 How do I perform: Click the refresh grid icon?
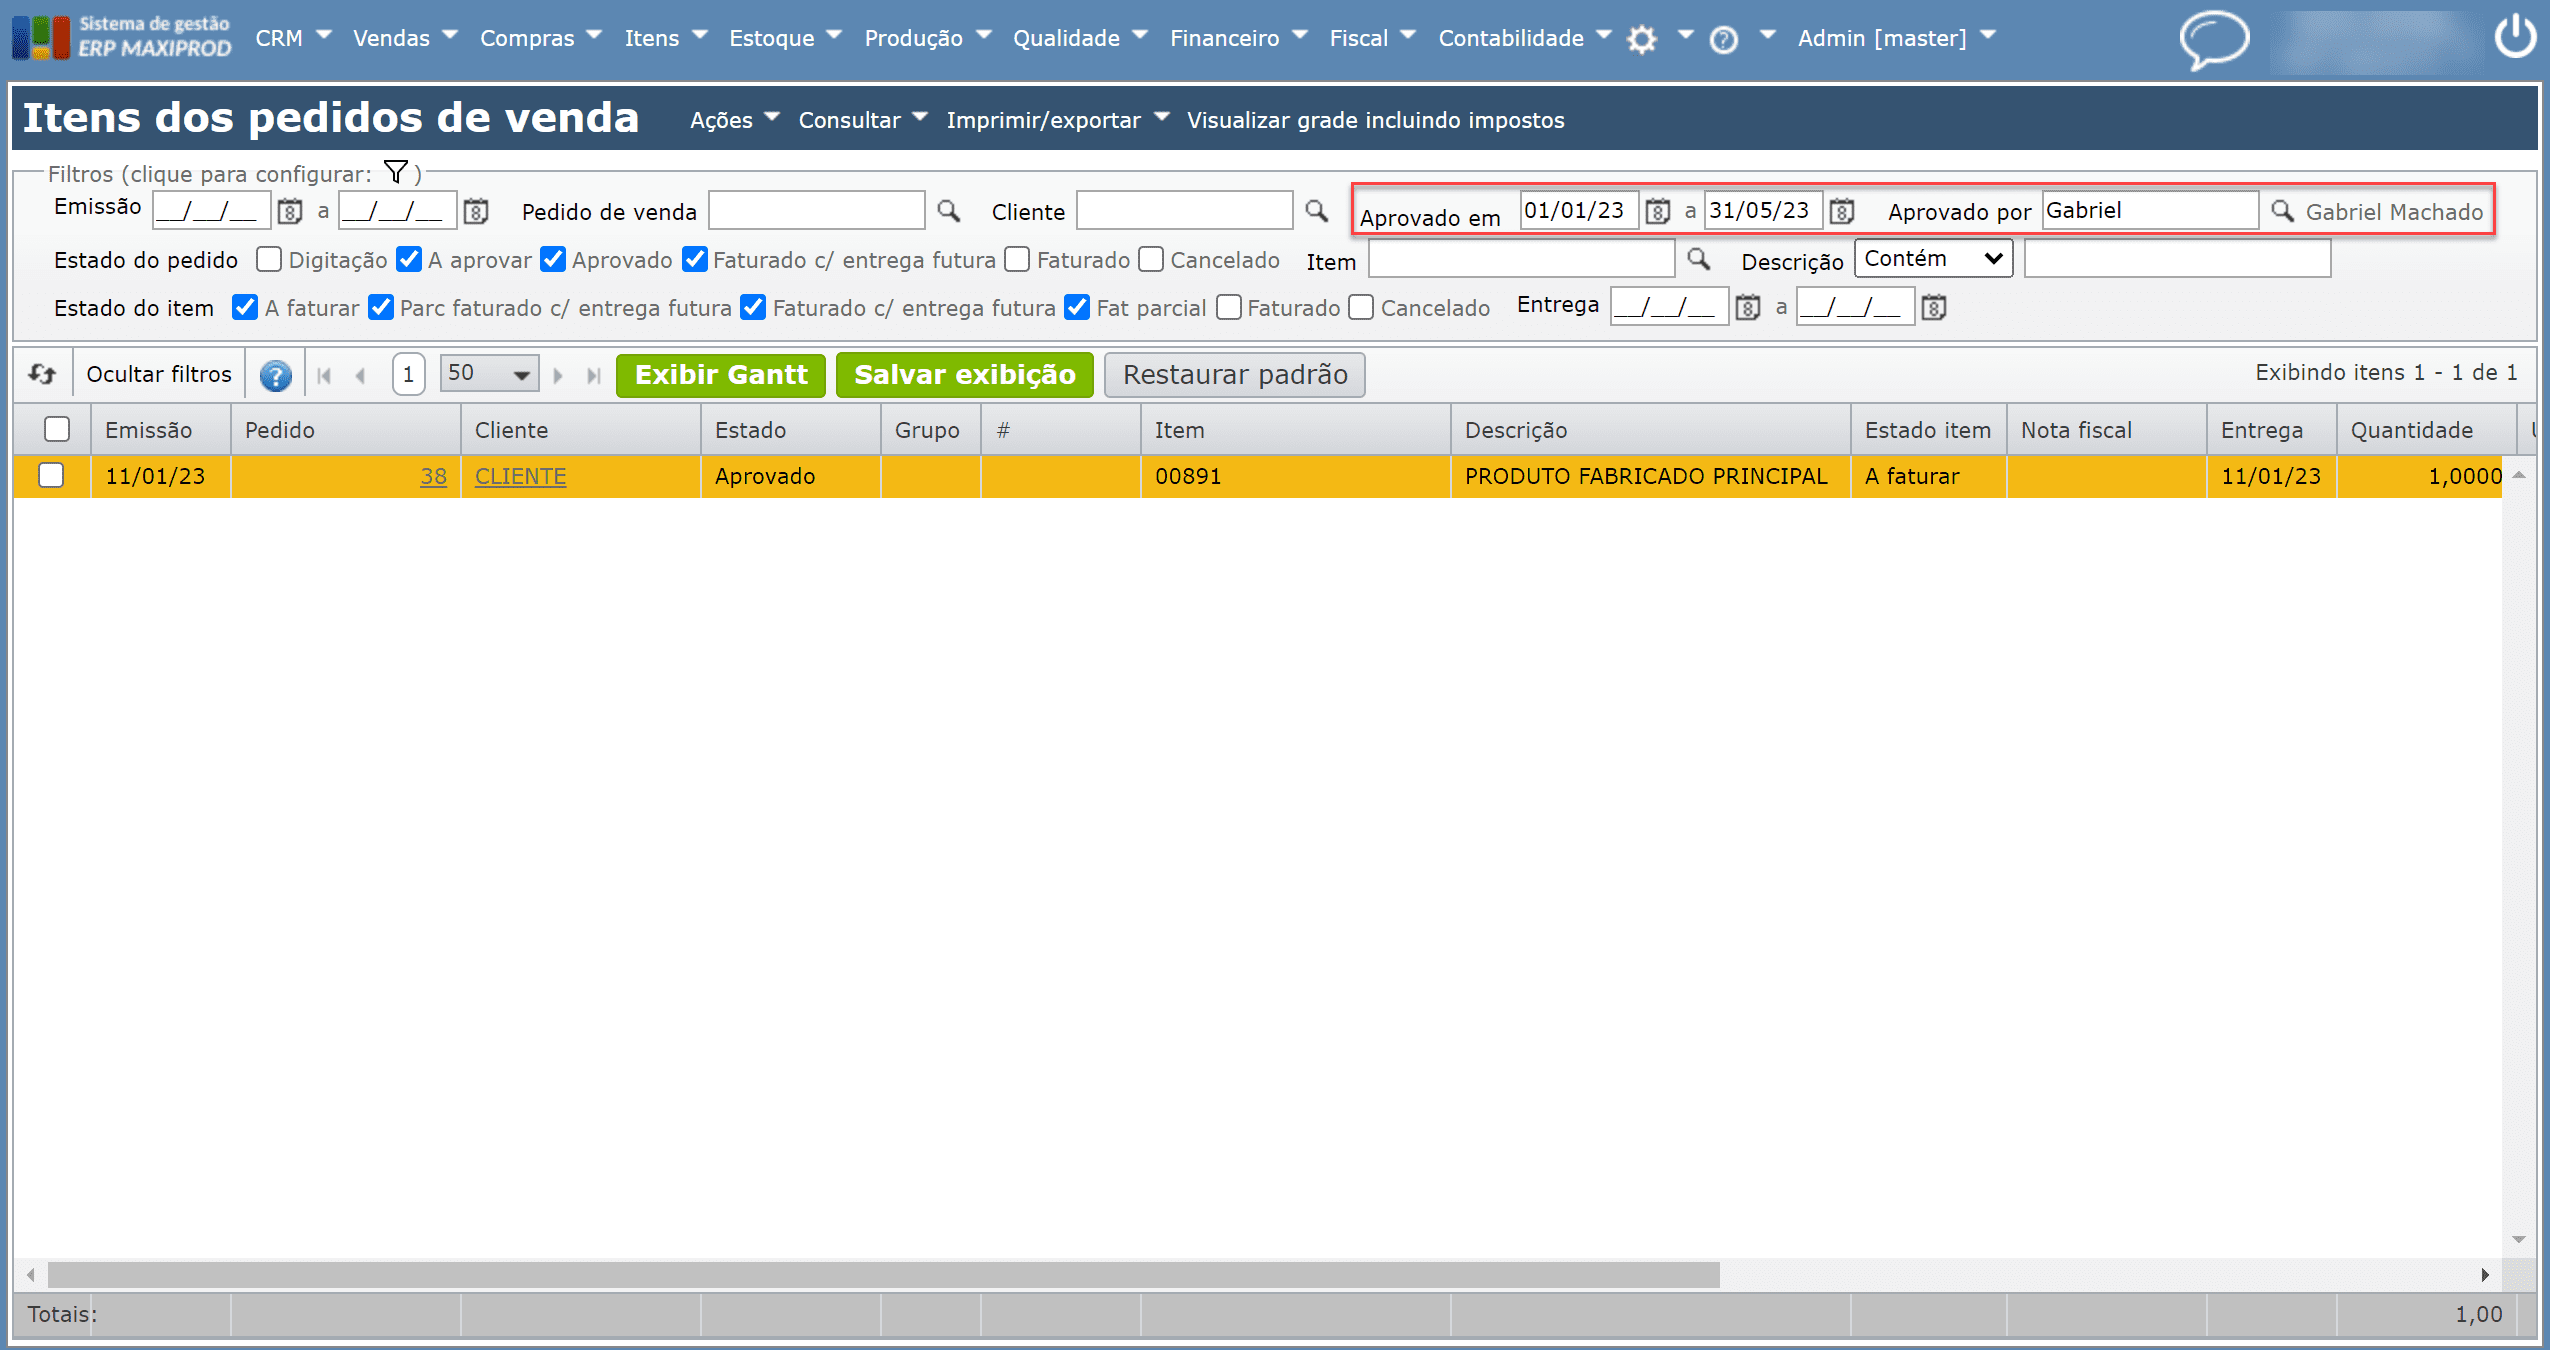point(42,375)
